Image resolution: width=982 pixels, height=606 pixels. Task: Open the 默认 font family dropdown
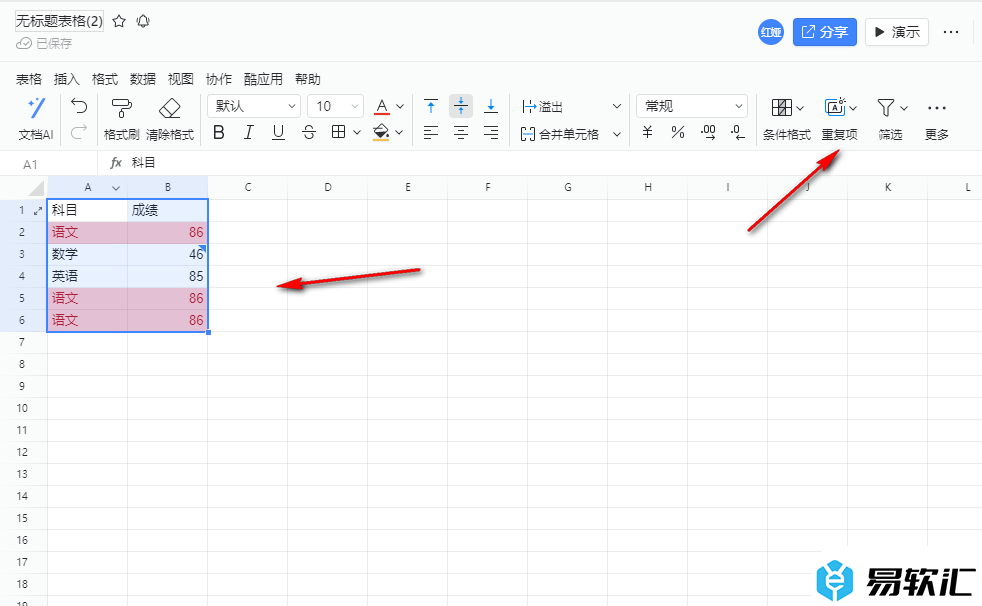254,106
